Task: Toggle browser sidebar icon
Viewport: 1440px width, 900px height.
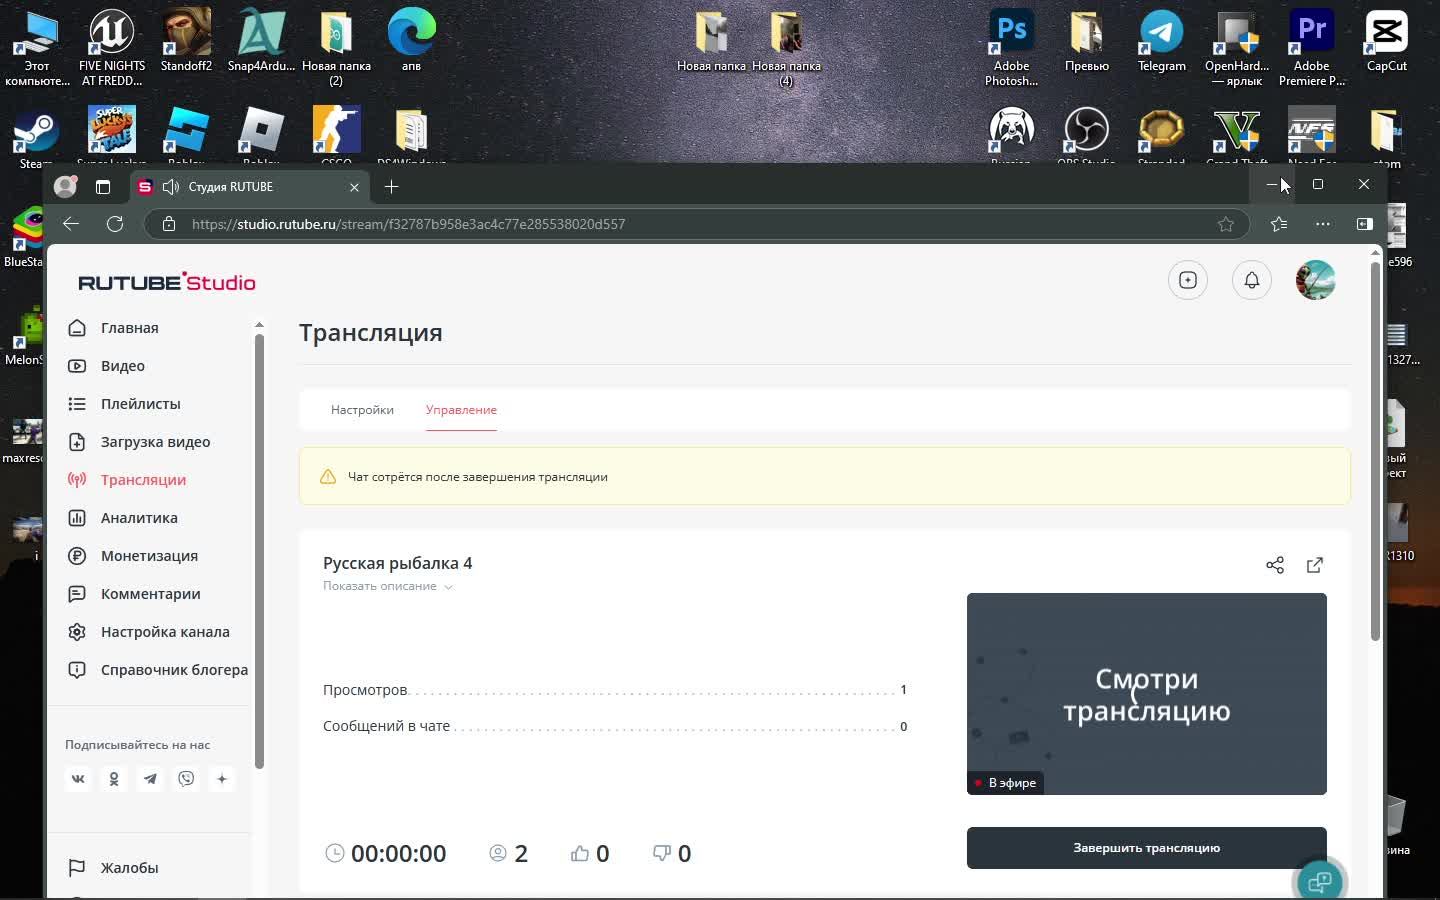Action: [1365, 224]
